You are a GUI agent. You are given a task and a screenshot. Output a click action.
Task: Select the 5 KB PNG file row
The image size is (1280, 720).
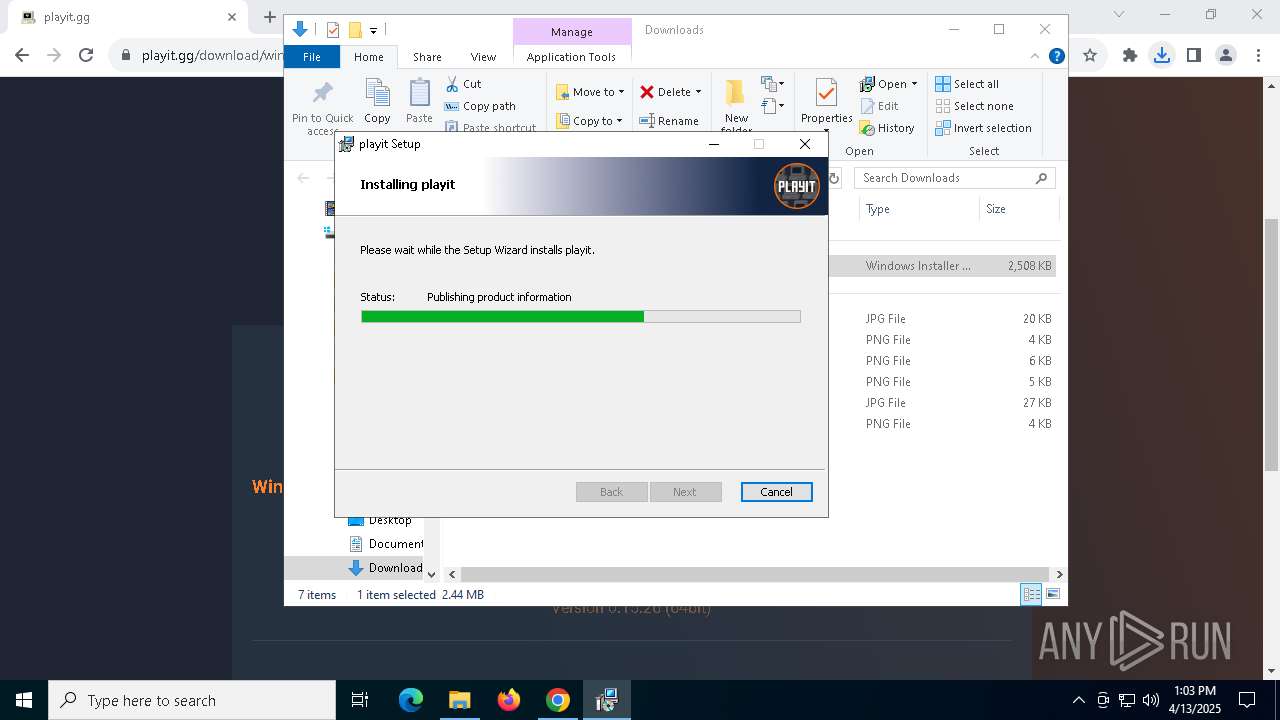(941, 382)
